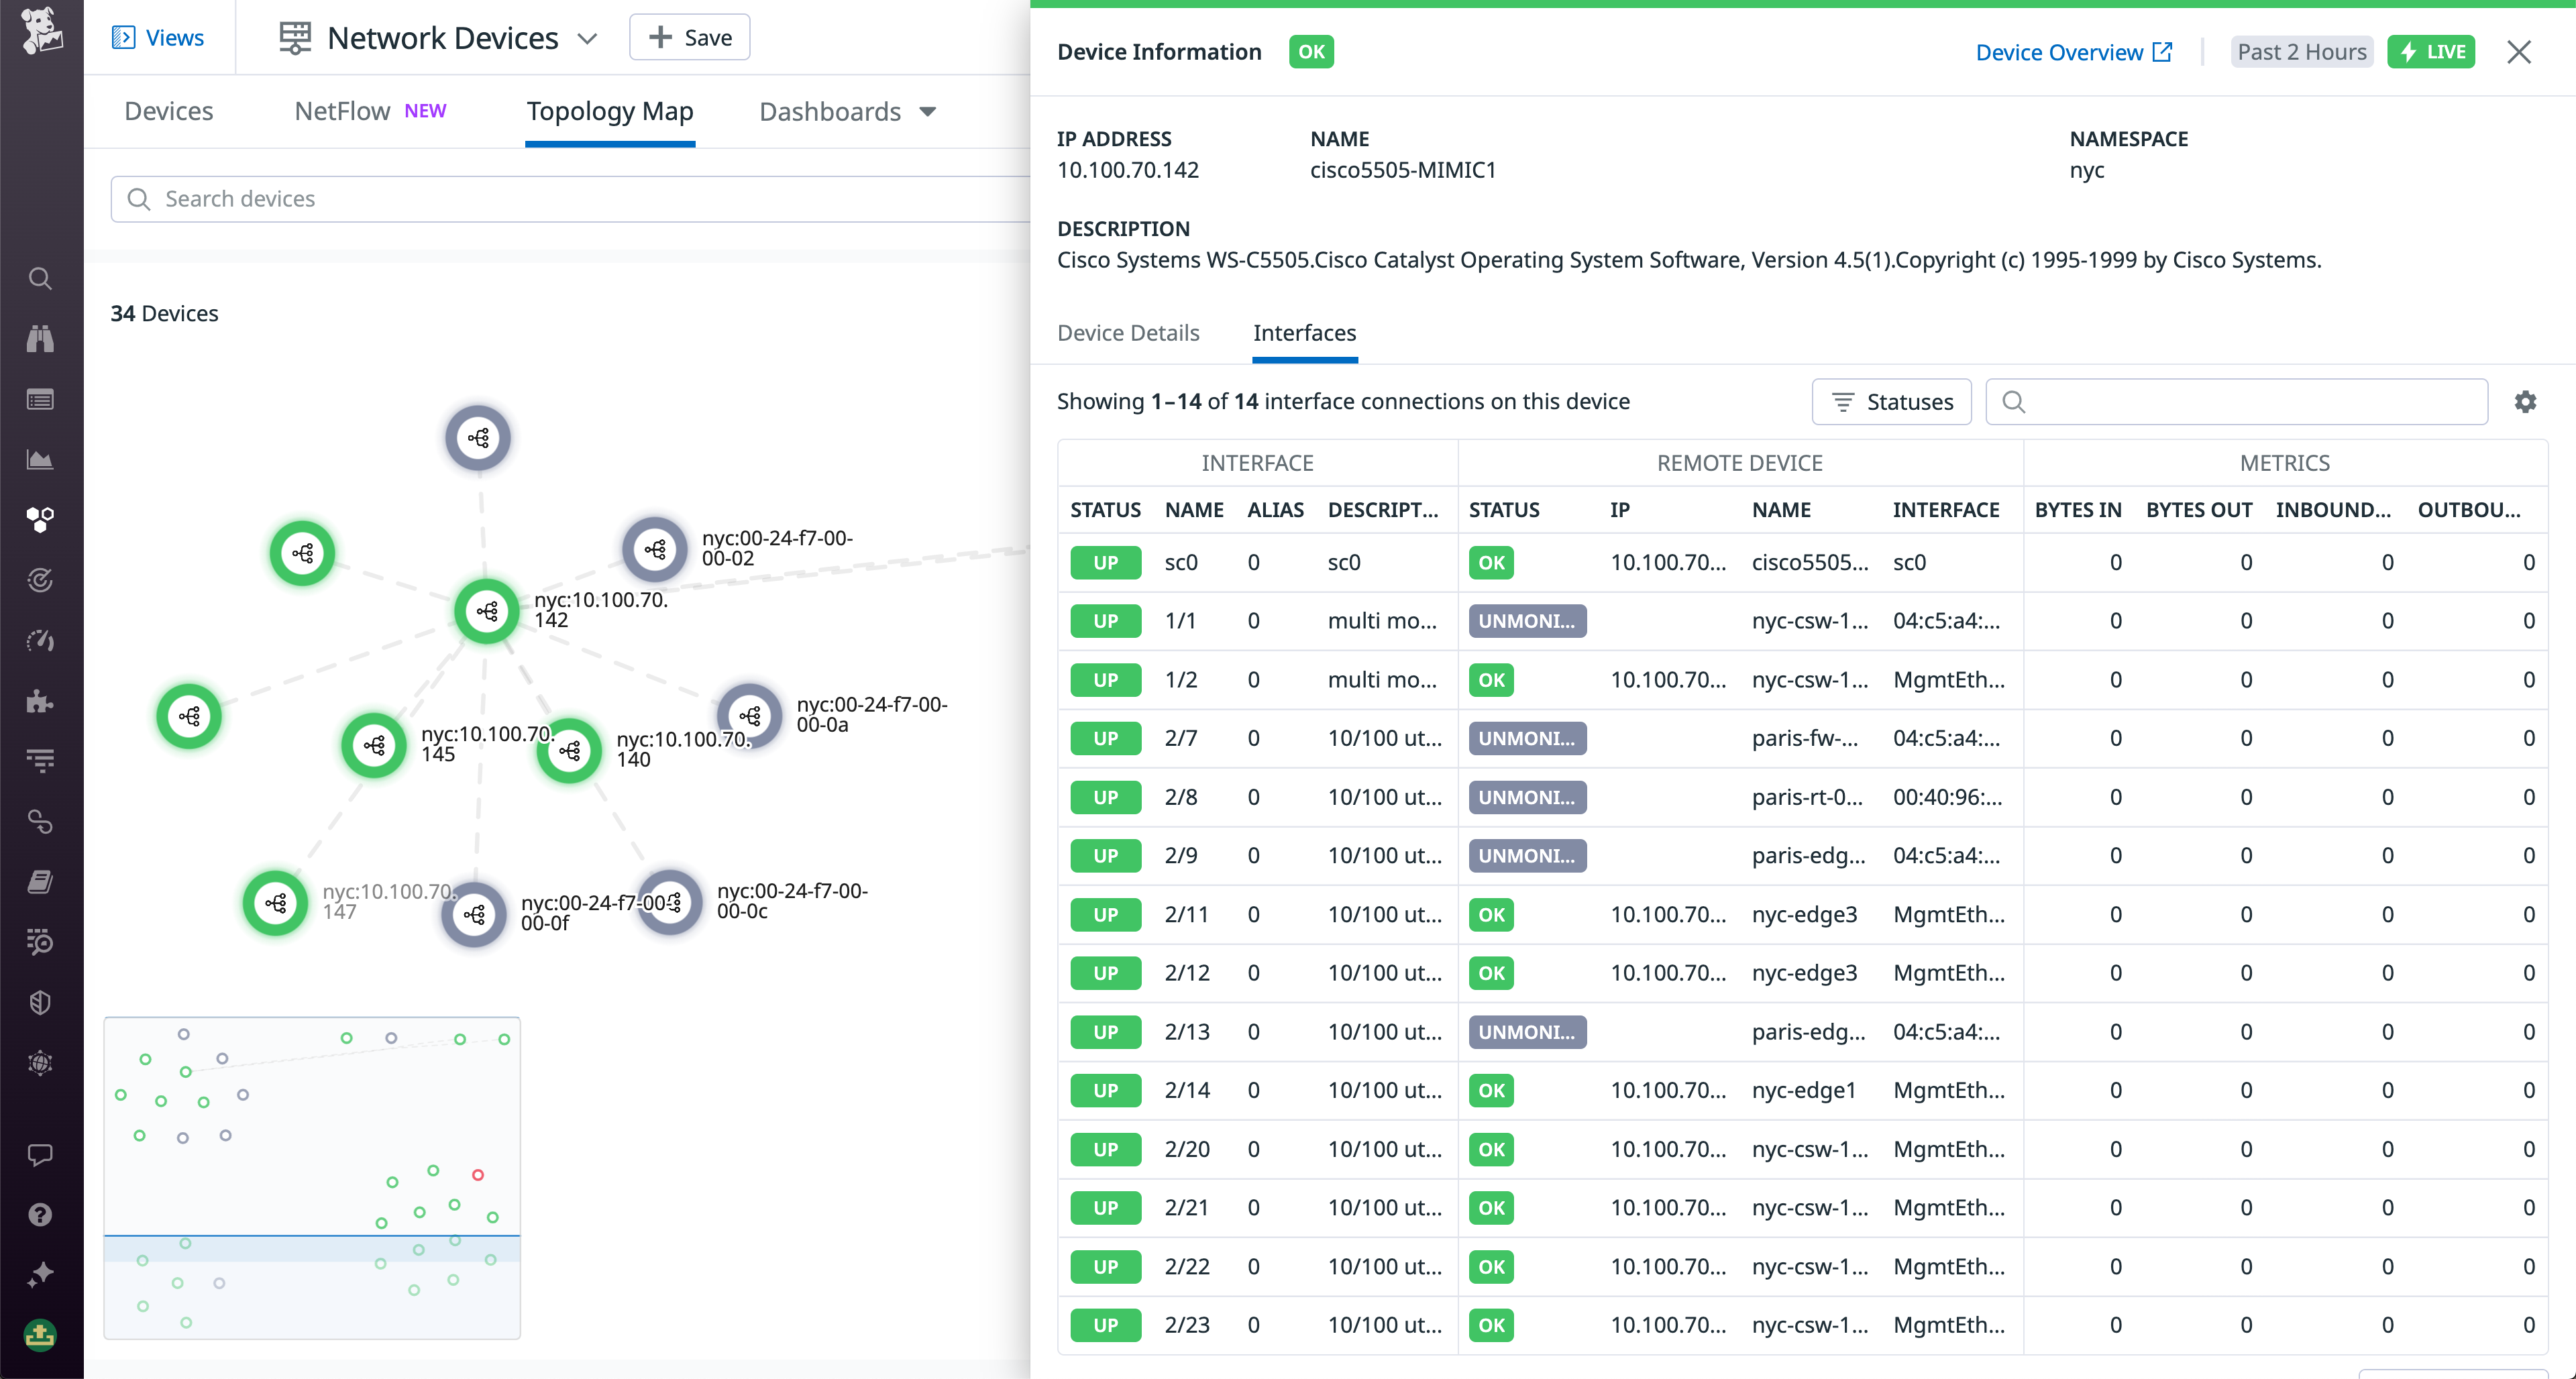Open Infrastructure via the hexagons sidebar icon

40,519
